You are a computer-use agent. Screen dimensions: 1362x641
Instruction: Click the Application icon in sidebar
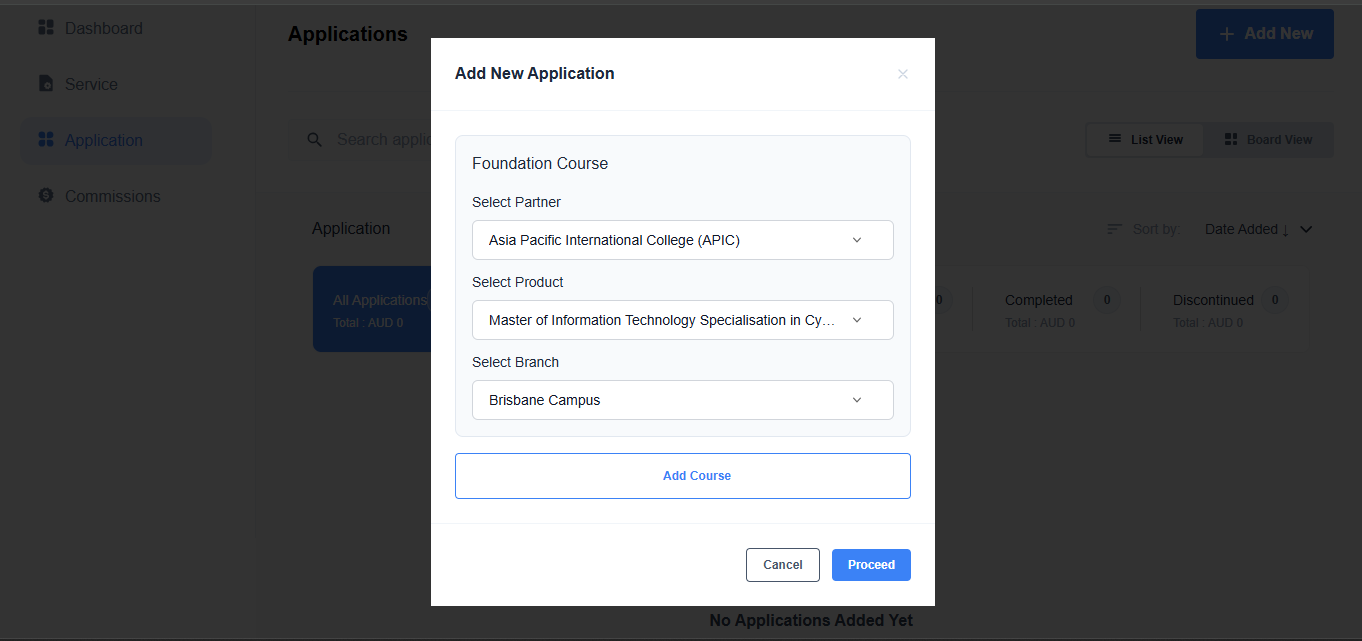(x=46, y=140)
